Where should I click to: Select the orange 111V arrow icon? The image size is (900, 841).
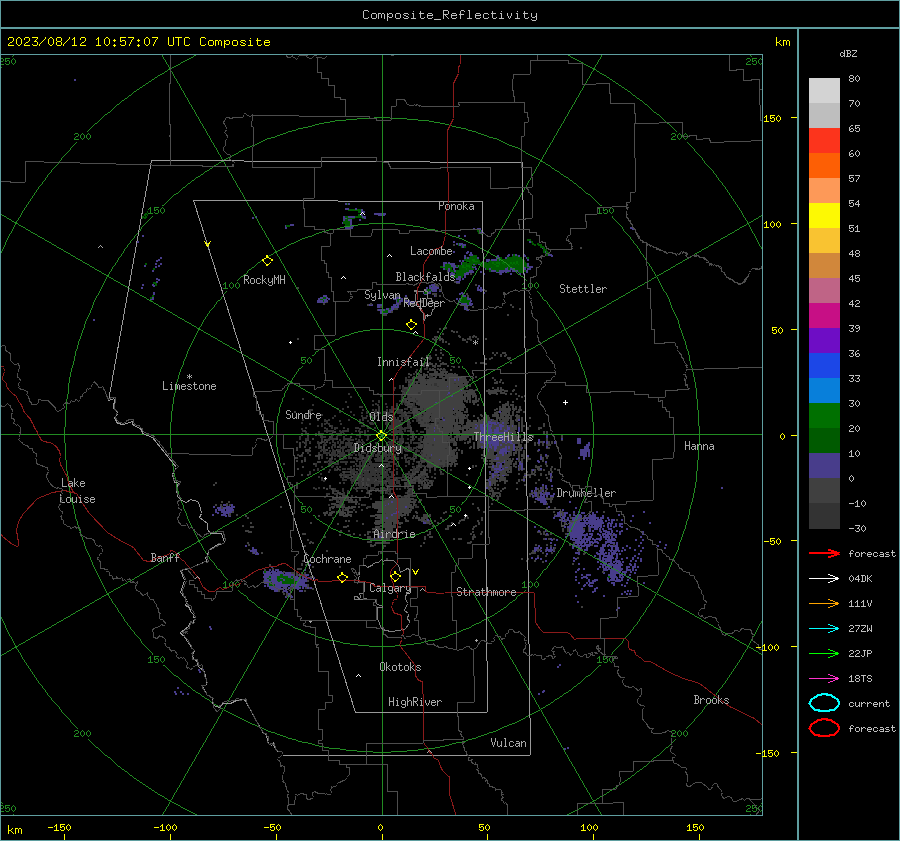824,603
